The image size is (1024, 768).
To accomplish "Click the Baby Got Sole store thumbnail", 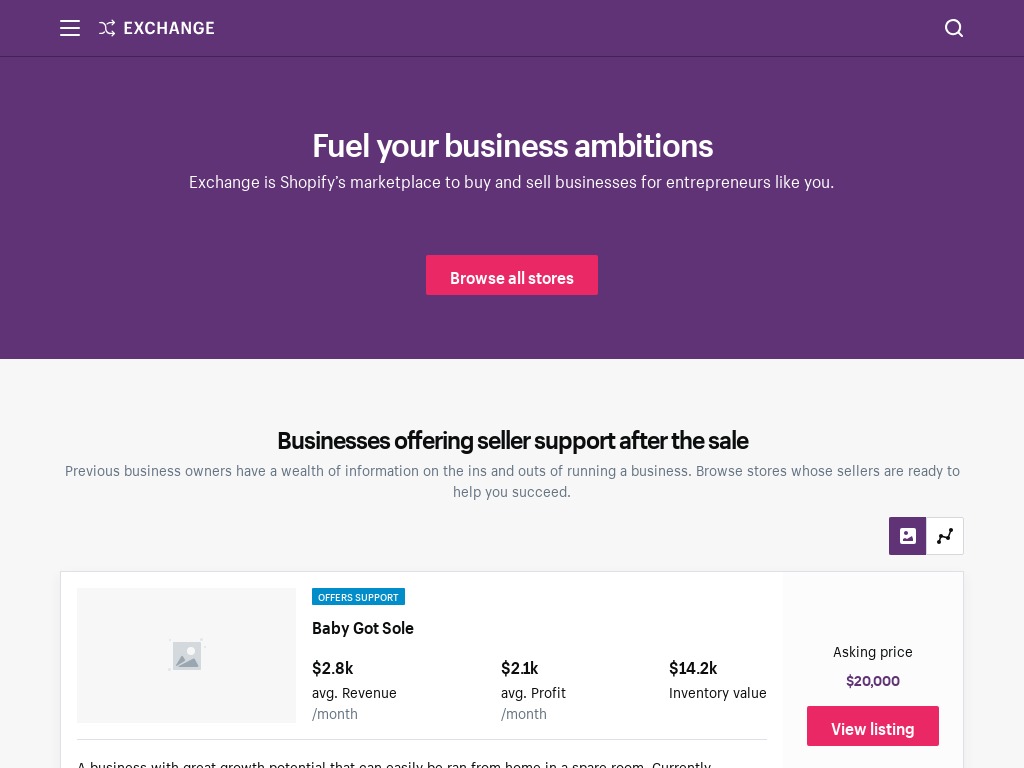I will (x=186, y=655).
